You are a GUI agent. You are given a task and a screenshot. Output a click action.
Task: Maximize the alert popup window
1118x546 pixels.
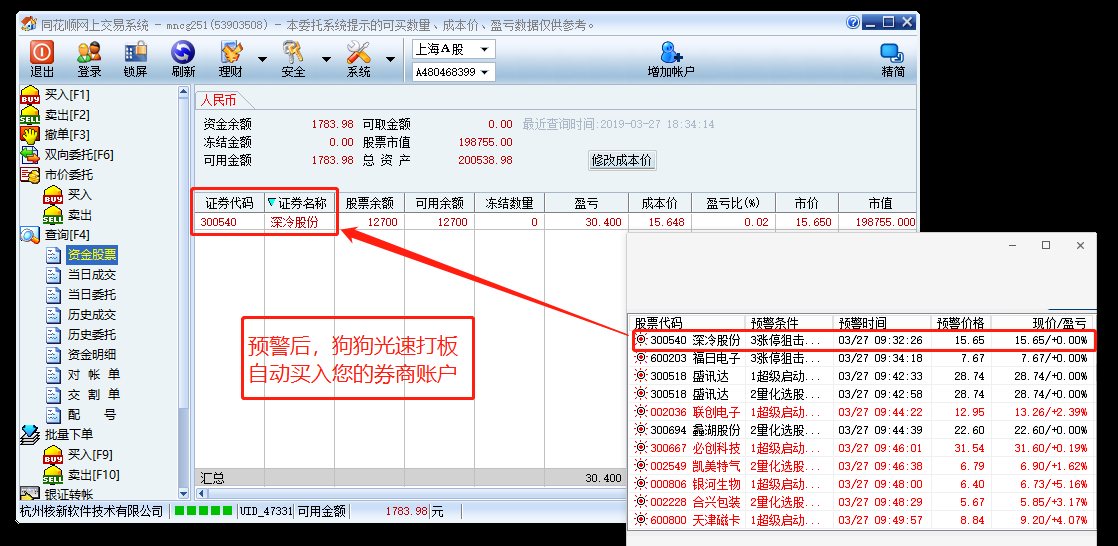pos(1046,245)
